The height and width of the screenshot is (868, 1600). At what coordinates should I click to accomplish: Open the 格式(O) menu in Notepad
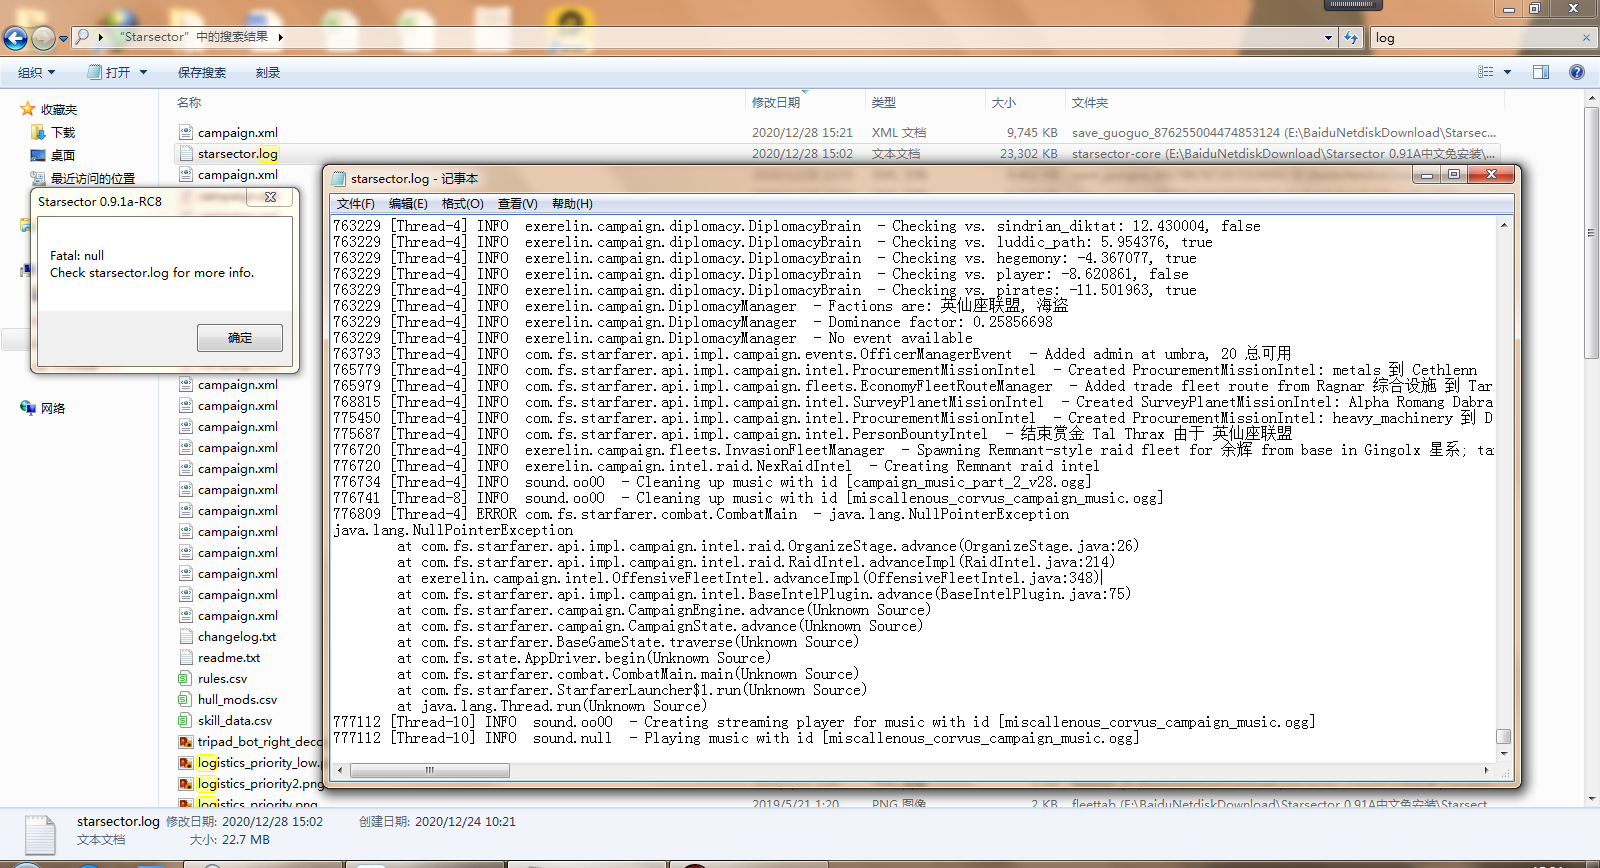click(462, 204)
